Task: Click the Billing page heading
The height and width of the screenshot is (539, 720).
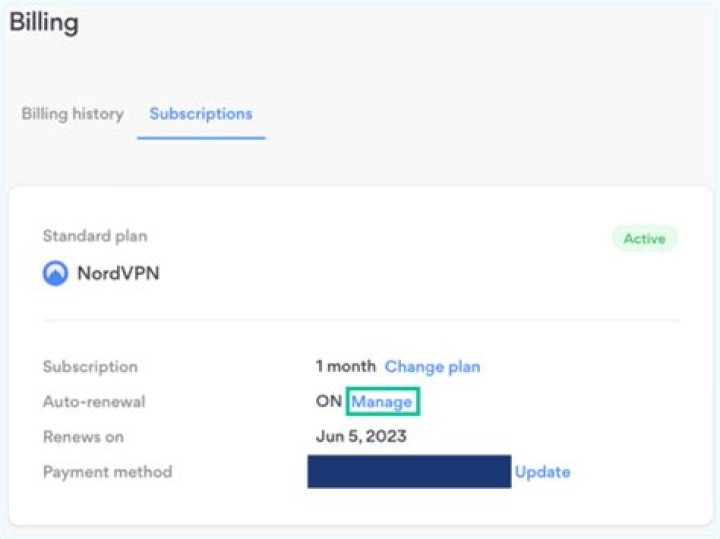Action: (44, 23)
